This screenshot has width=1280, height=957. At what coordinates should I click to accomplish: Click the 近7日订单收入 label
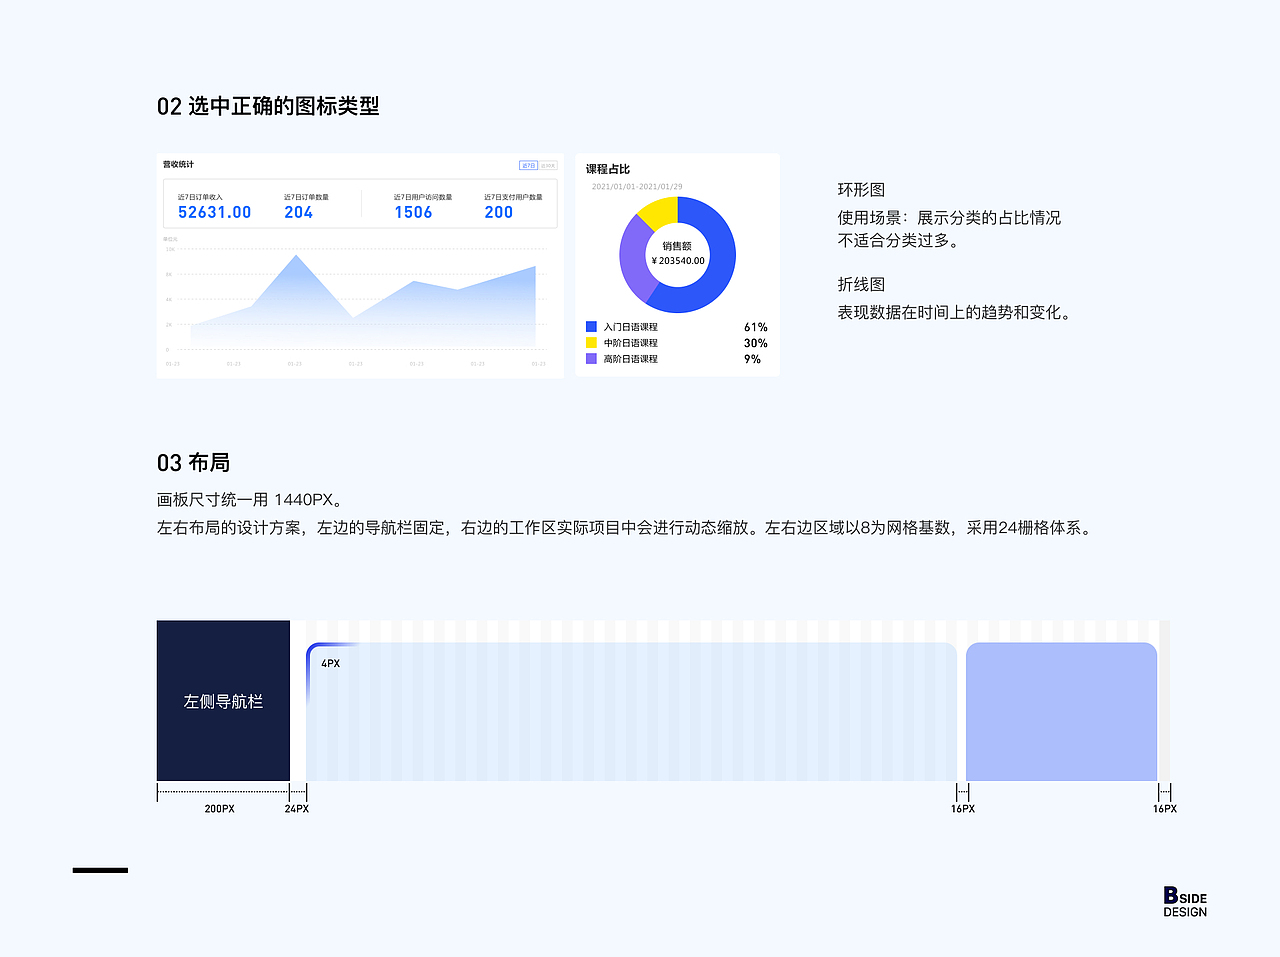[x=200, y=197]
